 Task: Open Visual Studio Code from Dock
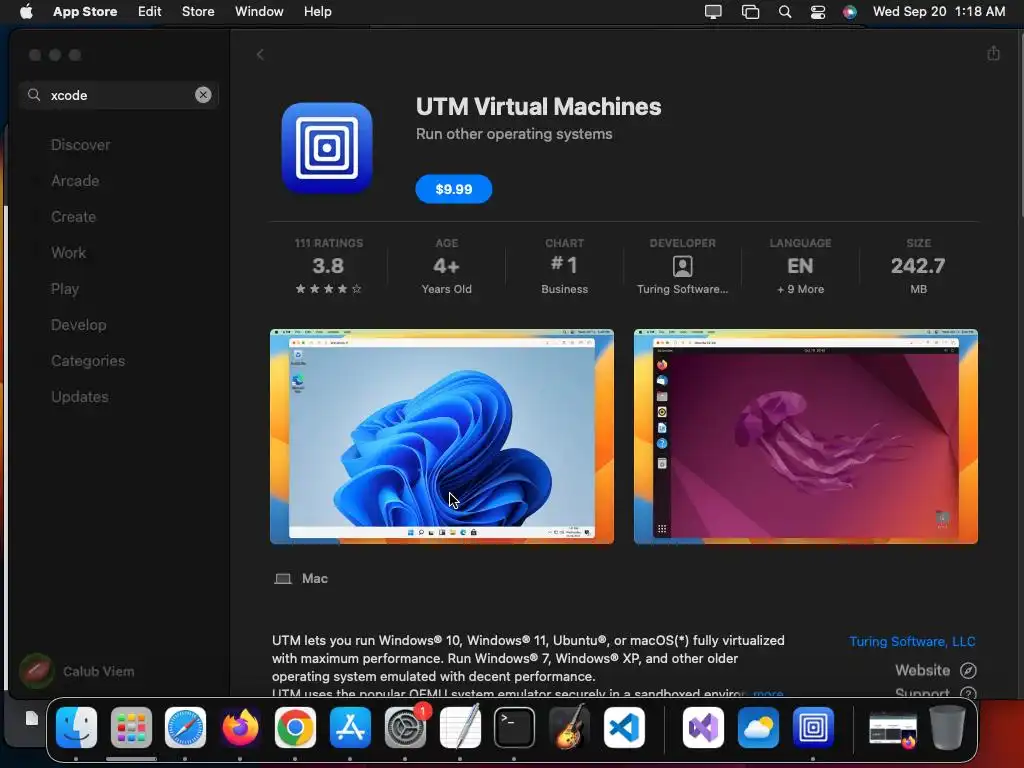[624, 727]
